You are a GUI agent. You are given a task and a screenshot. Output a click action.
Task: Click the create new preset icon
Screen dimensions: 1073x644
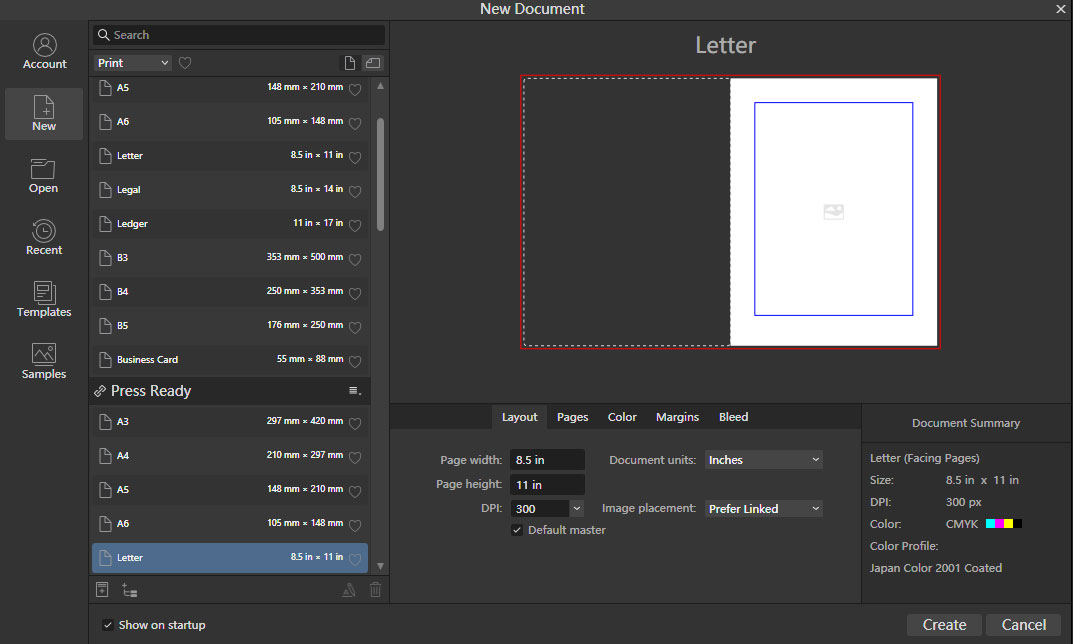[x=102, y=590]
